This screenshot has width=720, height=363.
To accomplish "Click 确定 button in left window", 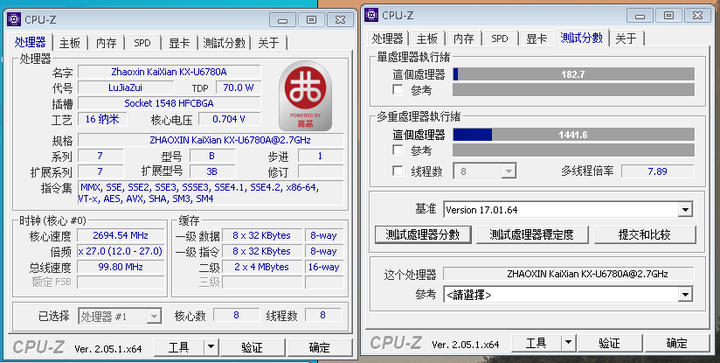I will click(x=320, y=347).
